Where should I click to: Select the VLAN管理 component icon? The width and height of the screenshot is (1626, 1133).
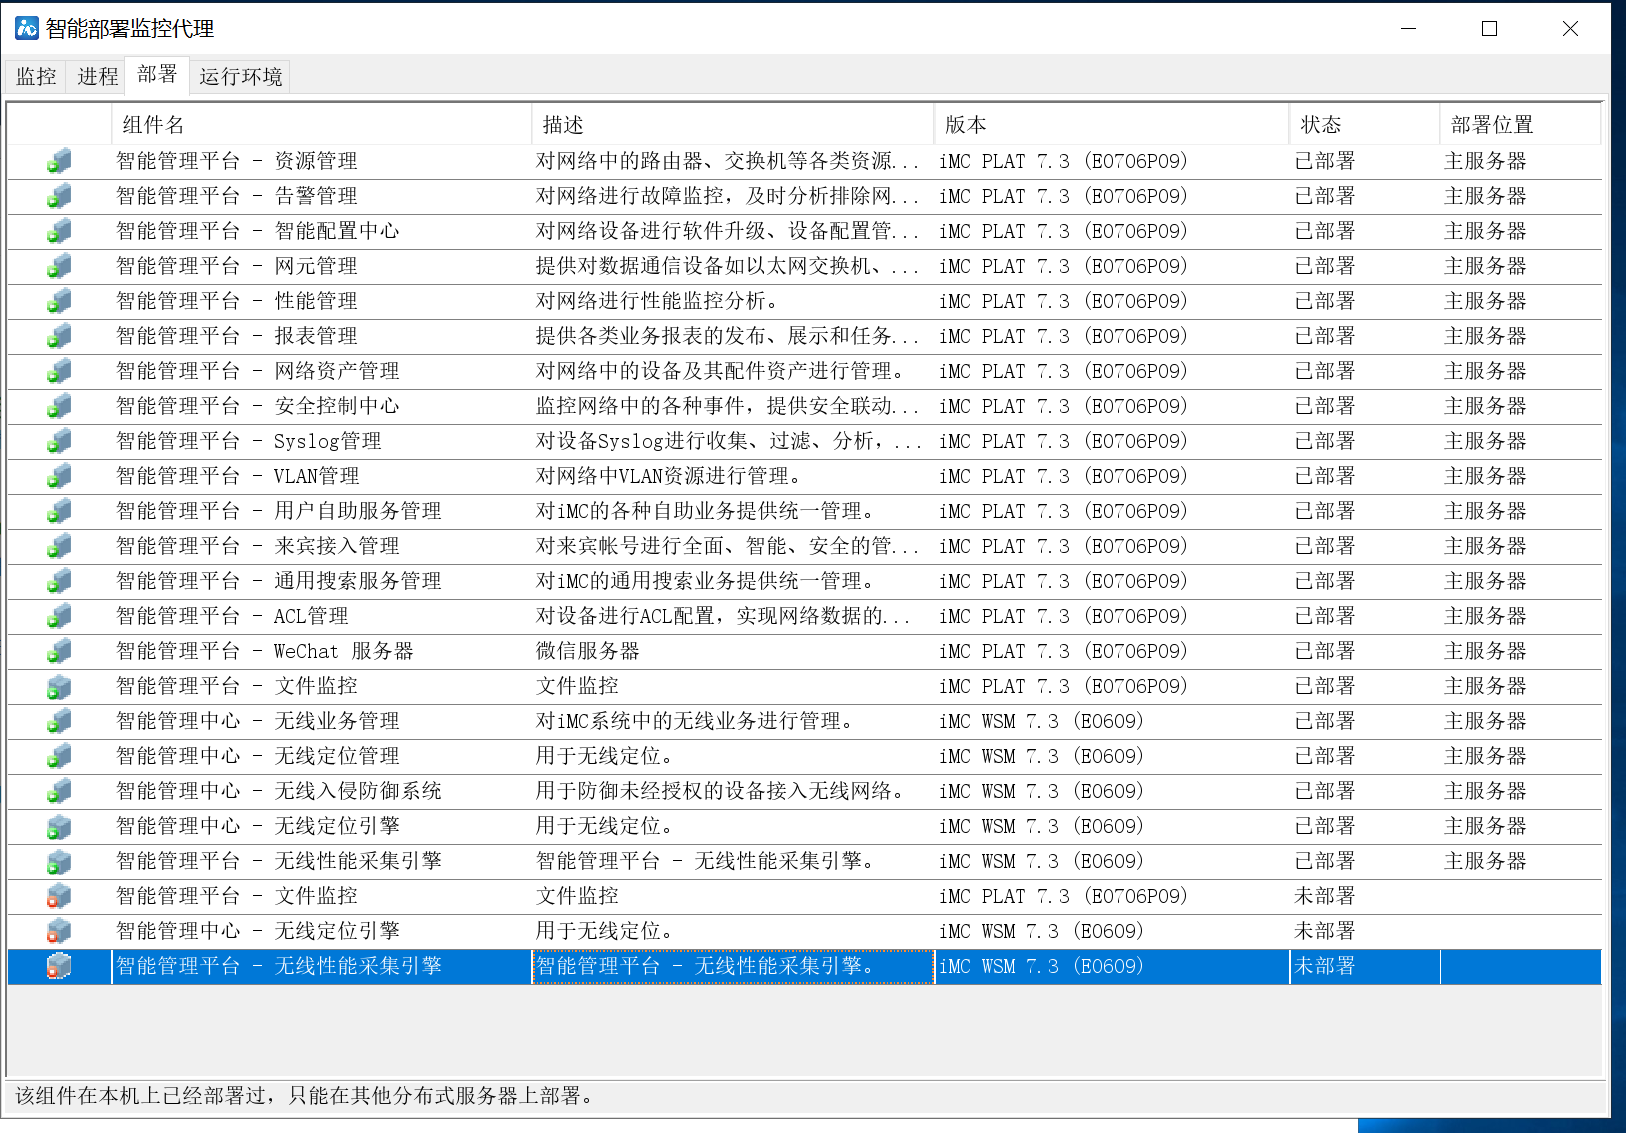59,476
